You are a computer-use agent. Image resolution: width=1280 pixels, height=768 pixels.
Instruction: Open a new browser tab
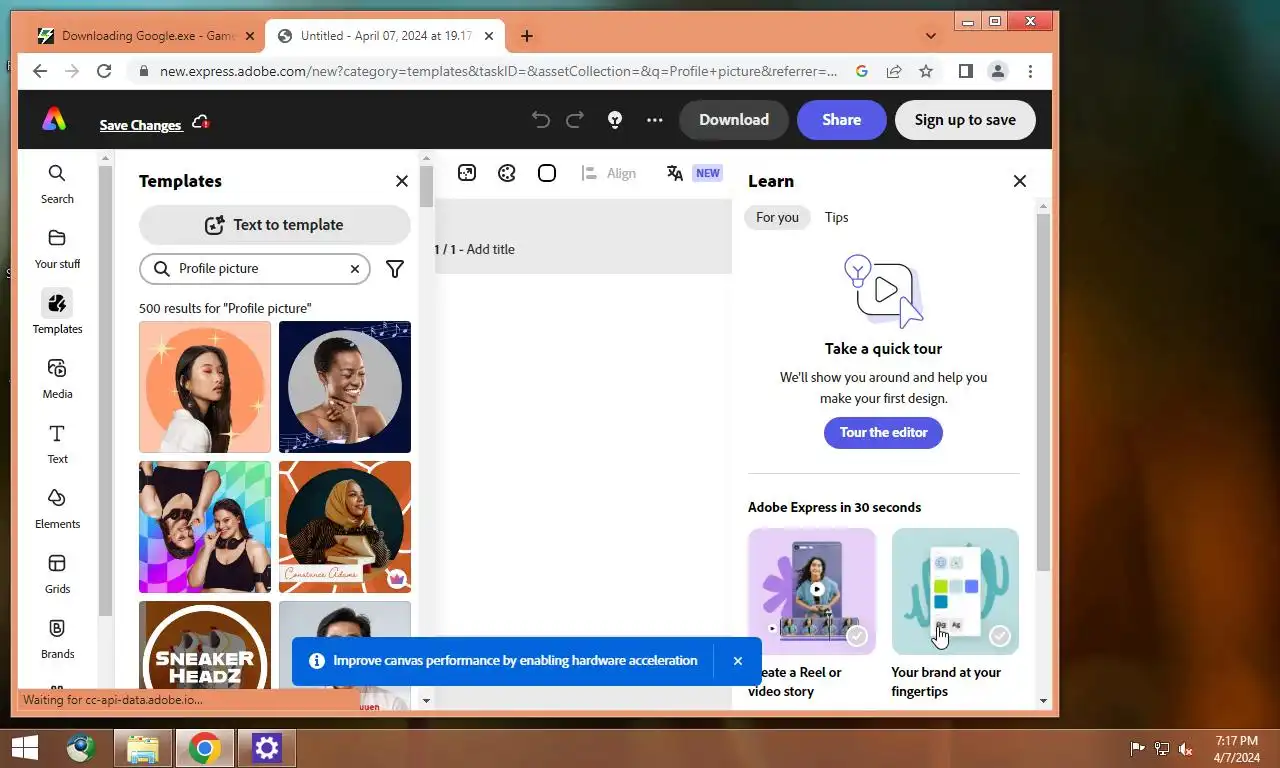tap(527, 36)
